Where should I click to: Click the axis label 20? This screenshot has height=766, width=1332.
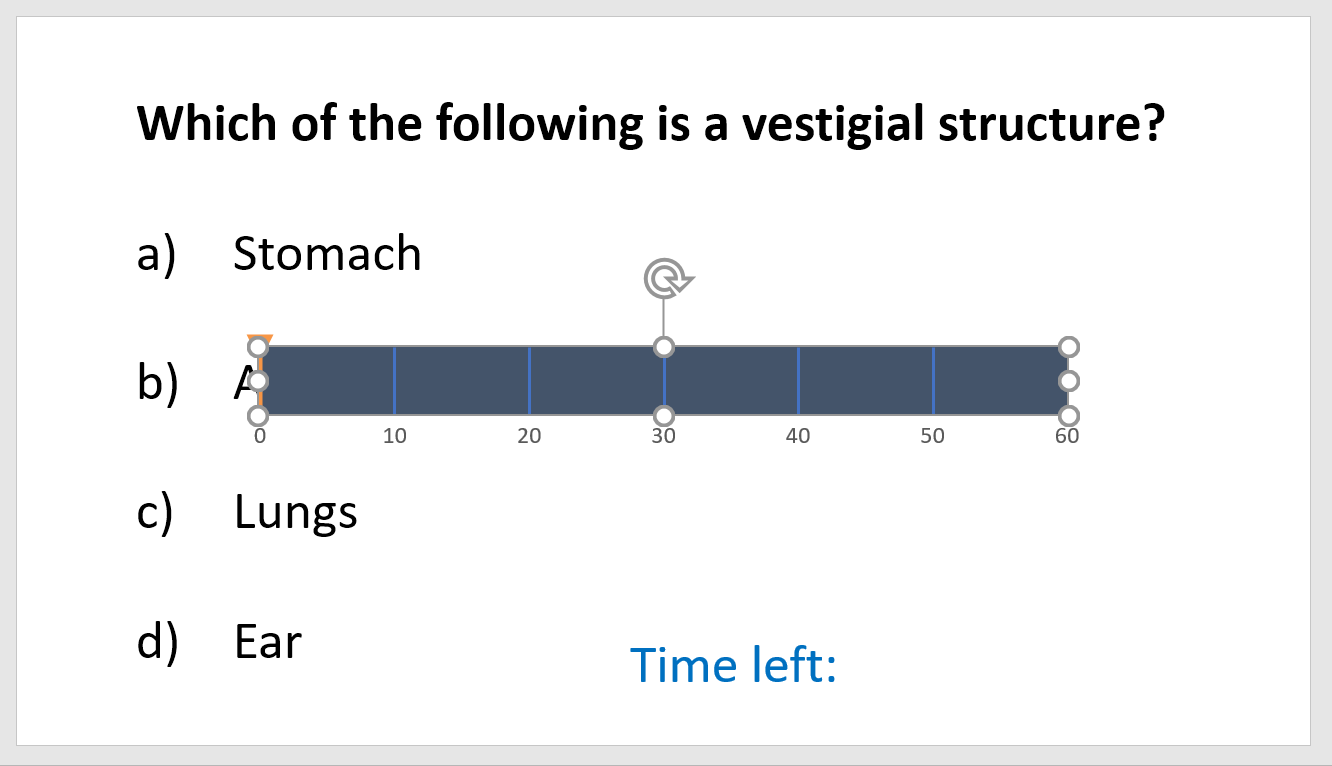coord(529,436)
